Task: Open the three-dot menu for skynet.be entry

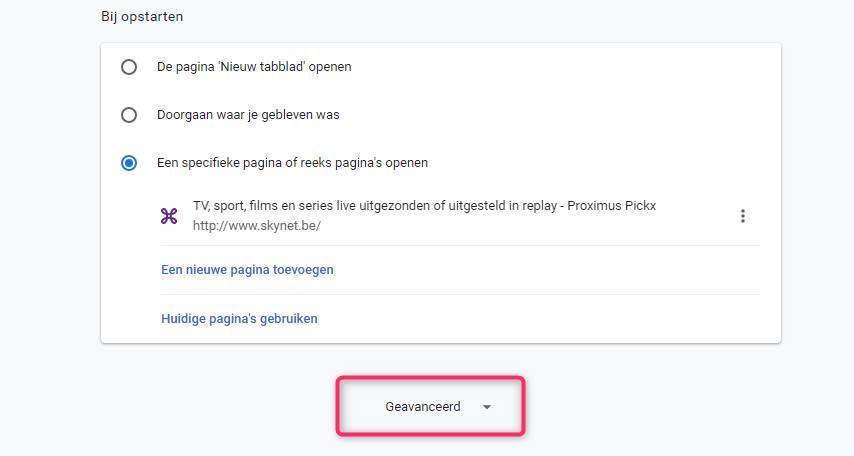Action: point(742,216)
